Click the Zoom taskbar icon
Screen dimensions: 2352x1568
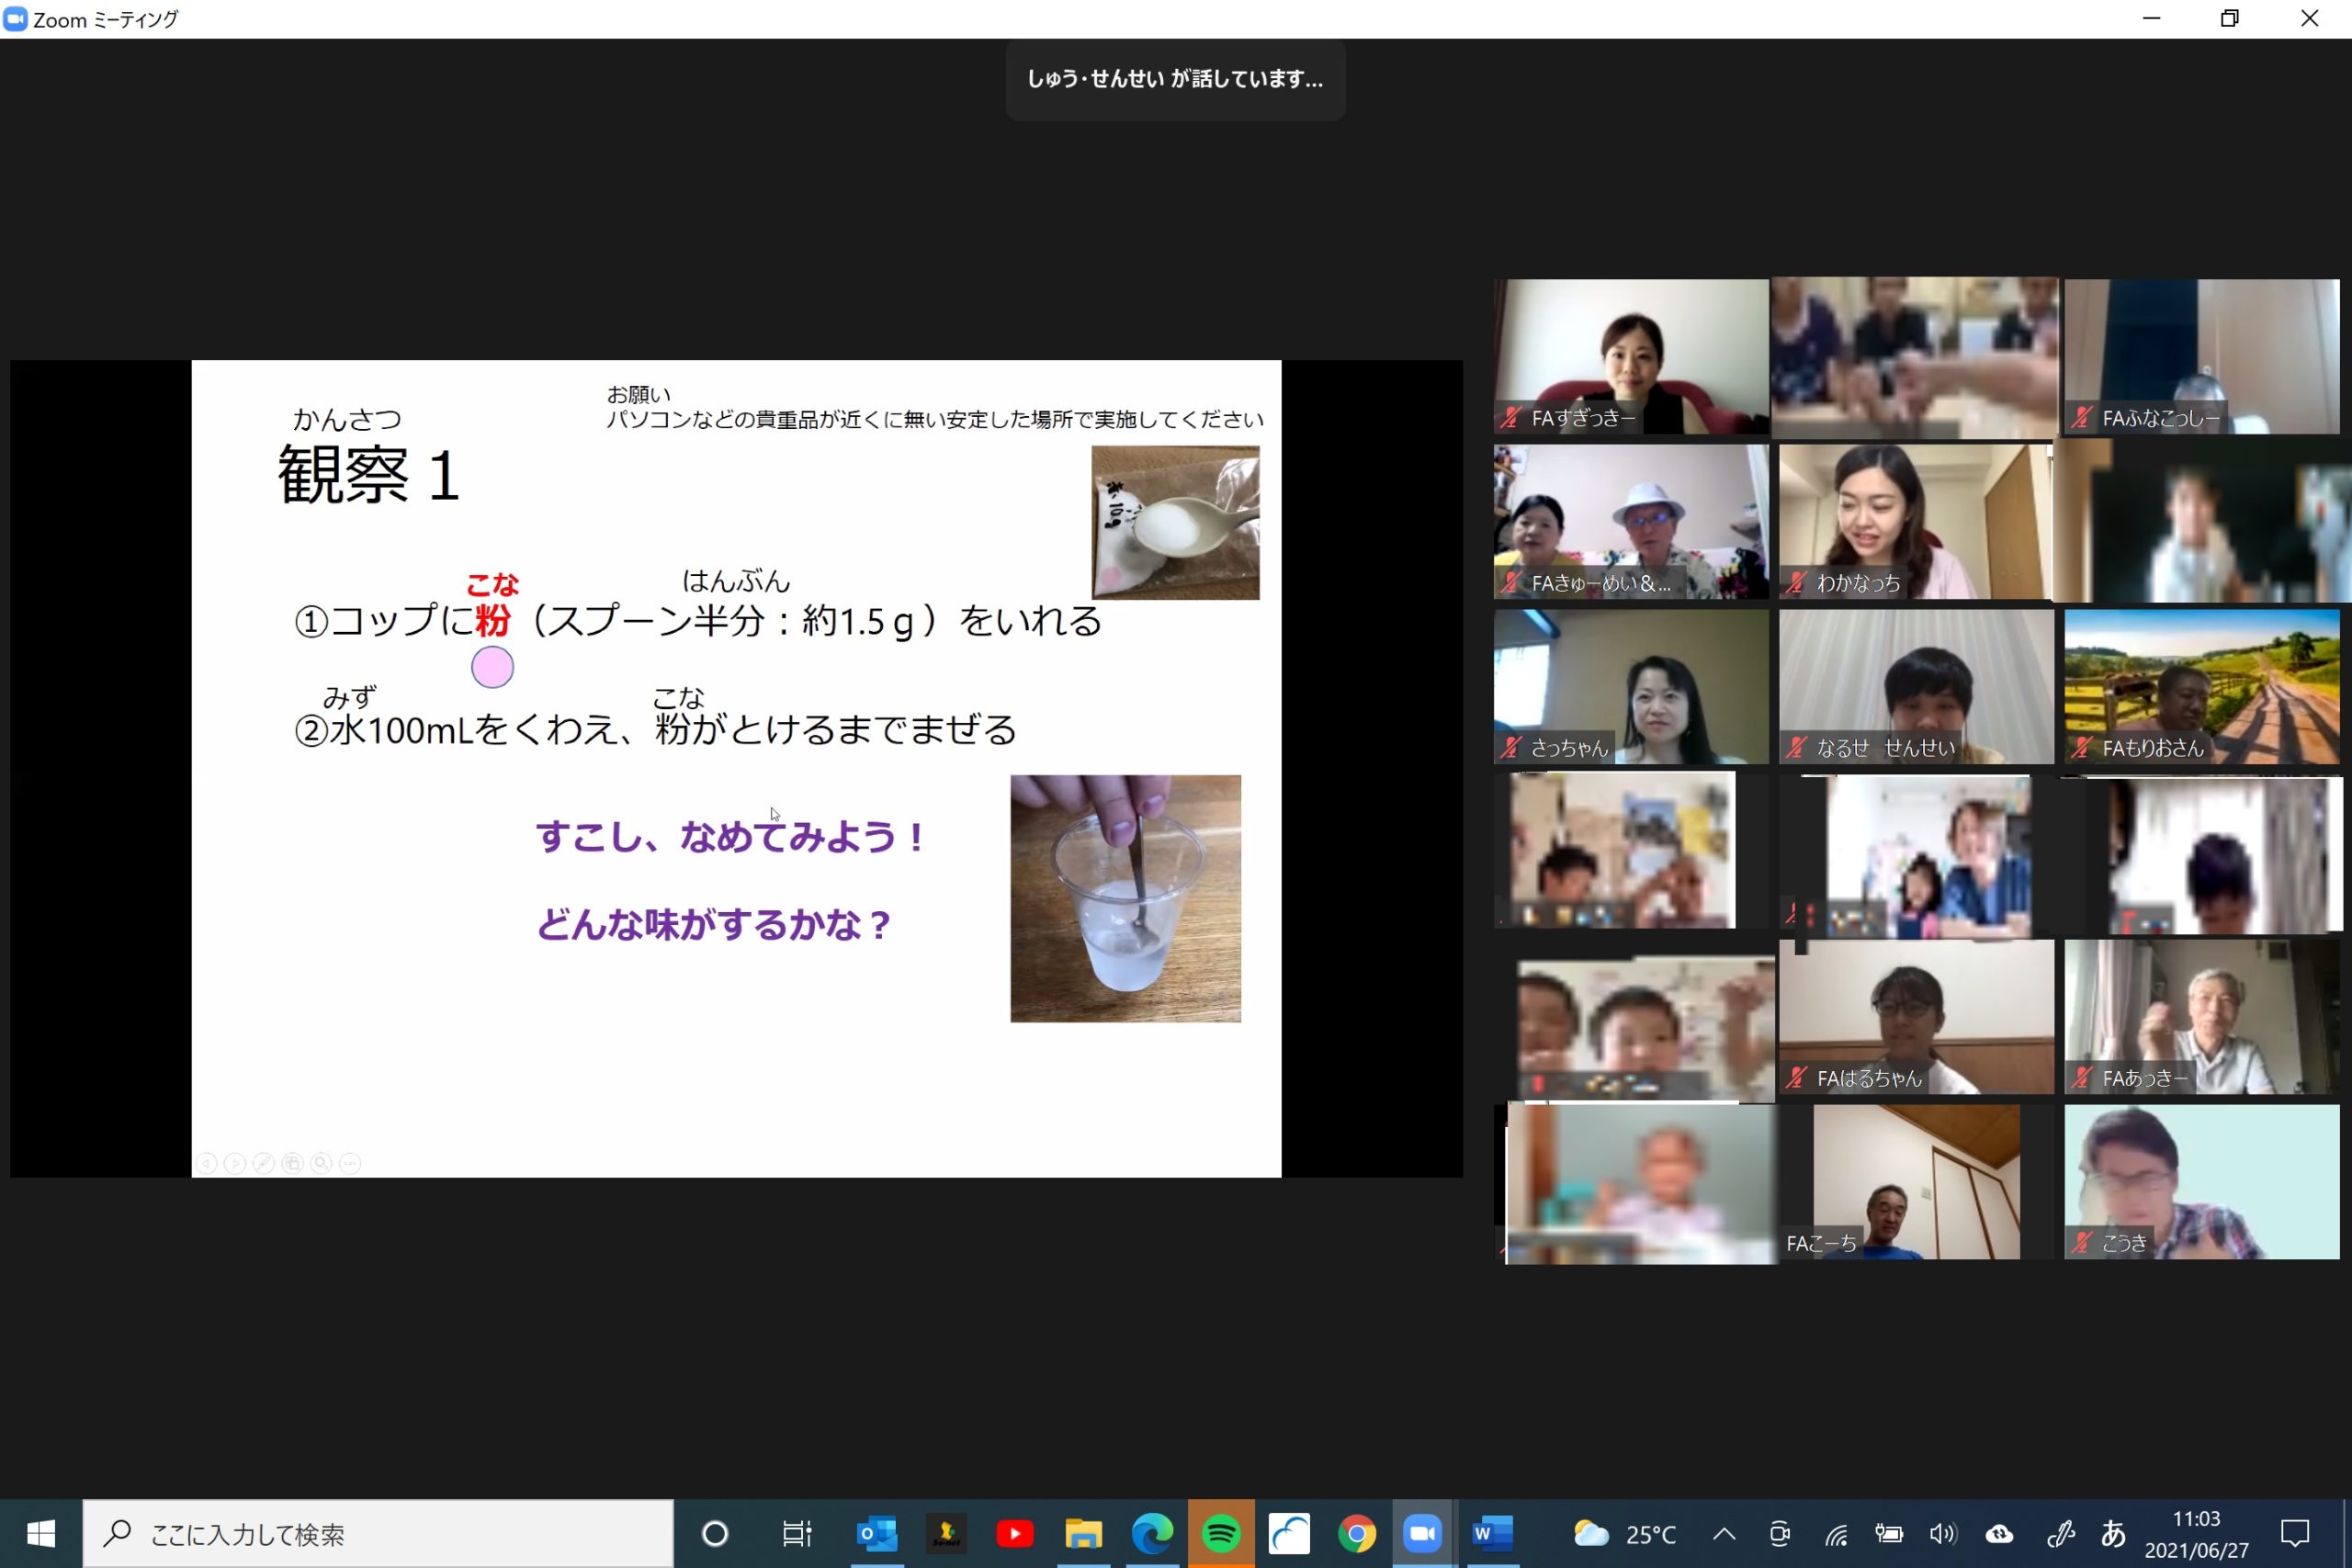[x=1422, y=1533]
